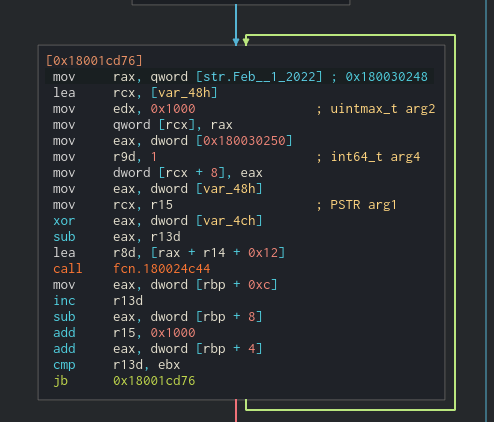Select the mov eax, dword [rbp + 0xc] line
494x422 pixels.
165,285
